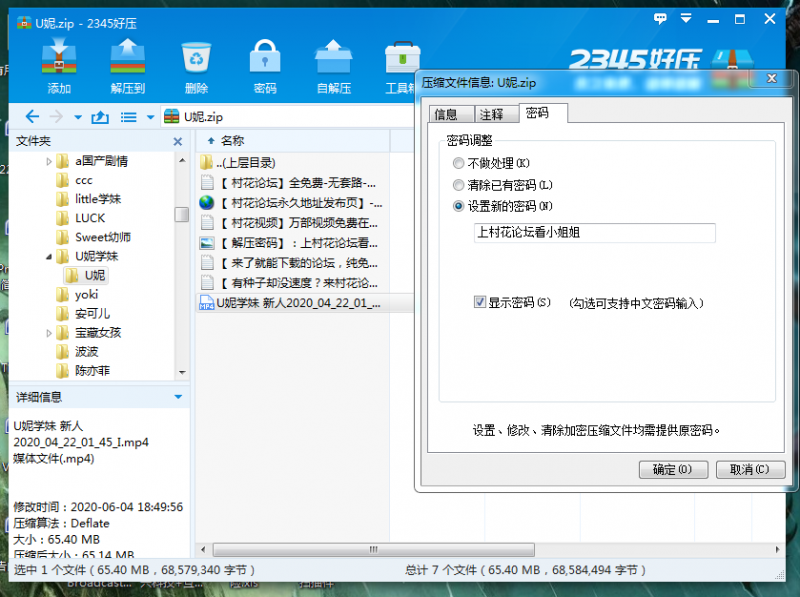The image size is (800, 597).
Task: Click the new password input field
Action: click(x=594, y=233)
